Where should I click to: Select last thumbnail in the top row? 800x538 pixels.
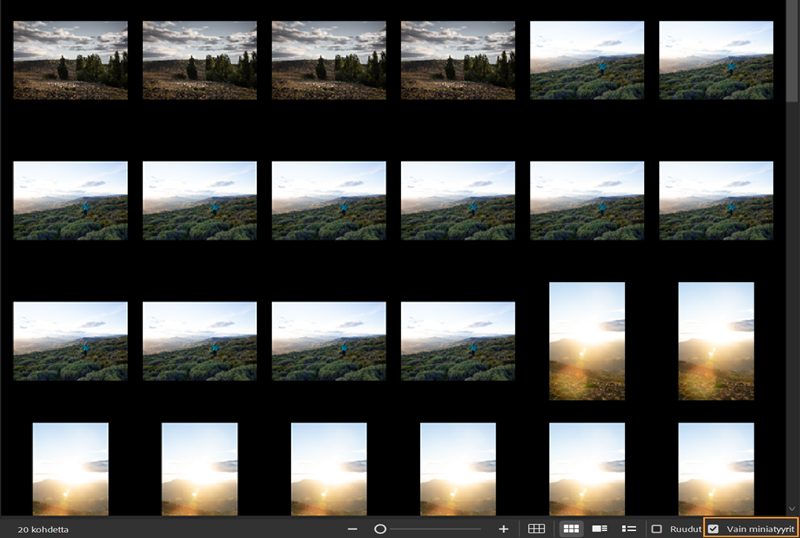716,60
